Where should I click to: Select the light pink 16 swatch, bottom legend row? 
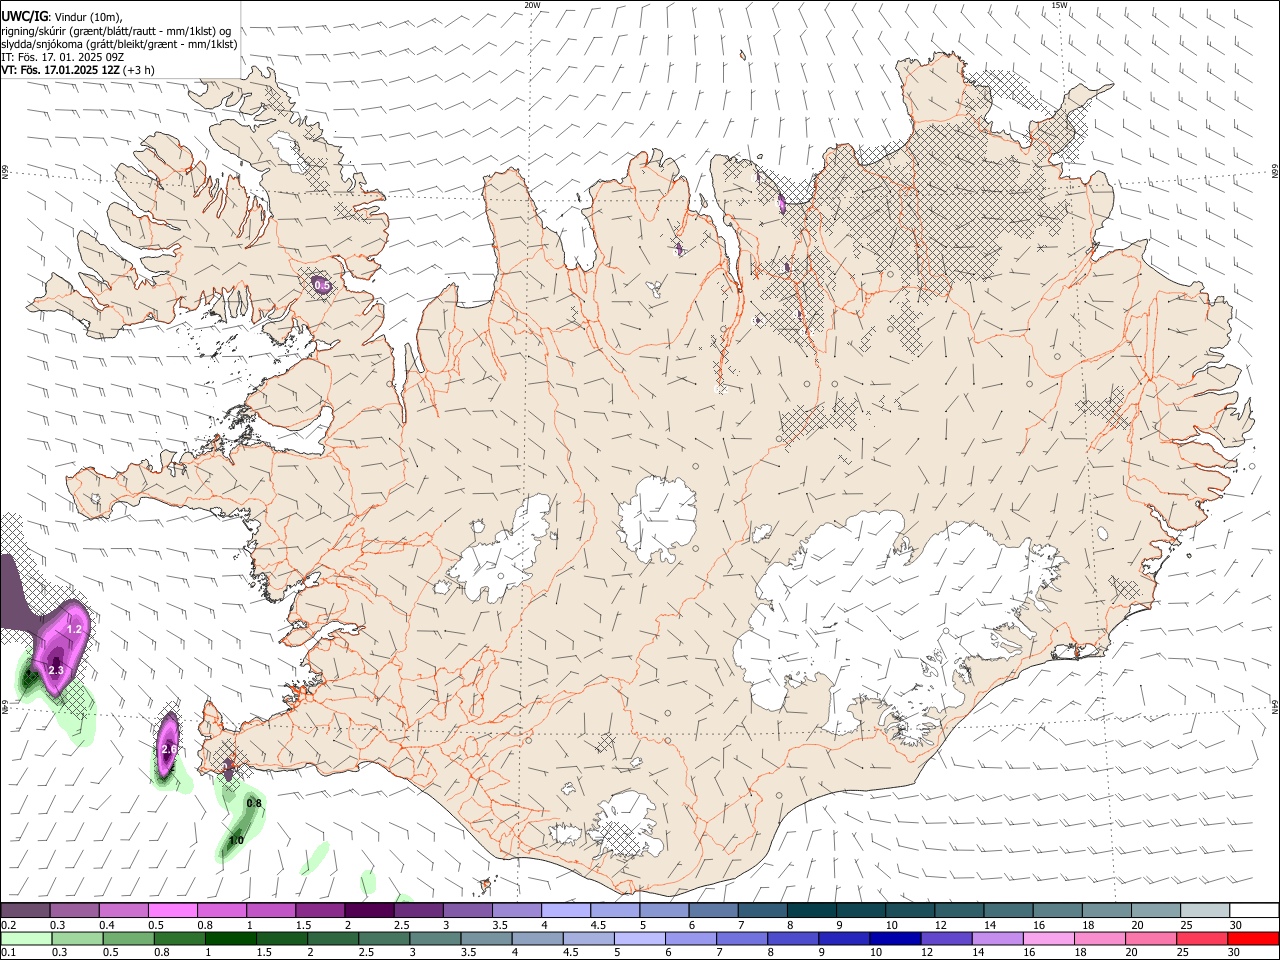[1048, 939]
